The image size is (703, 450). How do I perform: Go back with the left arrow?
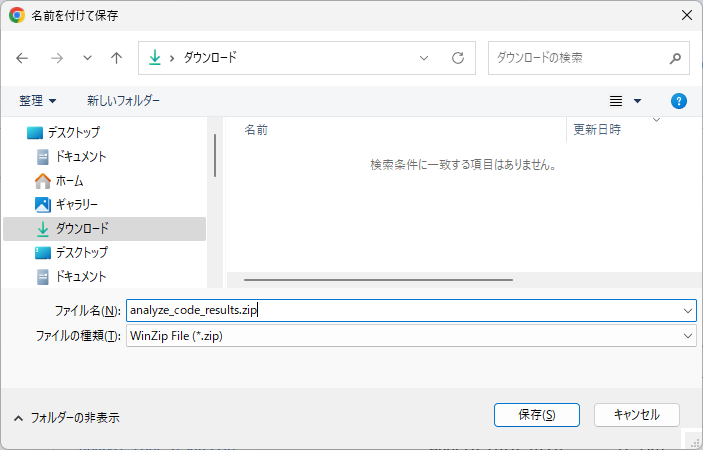click(x=22, y=58)
